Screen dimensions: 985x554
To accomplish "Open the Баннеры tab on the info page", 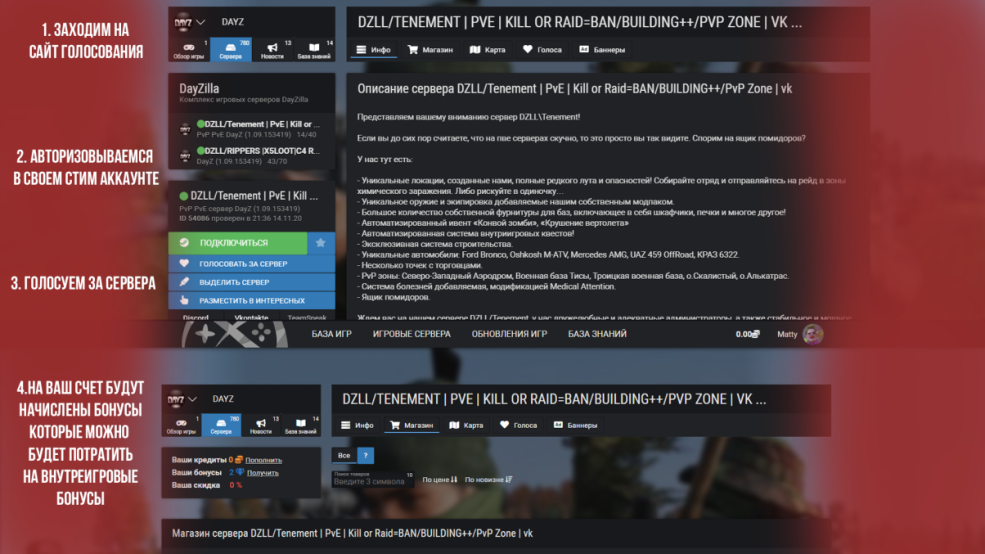I will point(602,50).
